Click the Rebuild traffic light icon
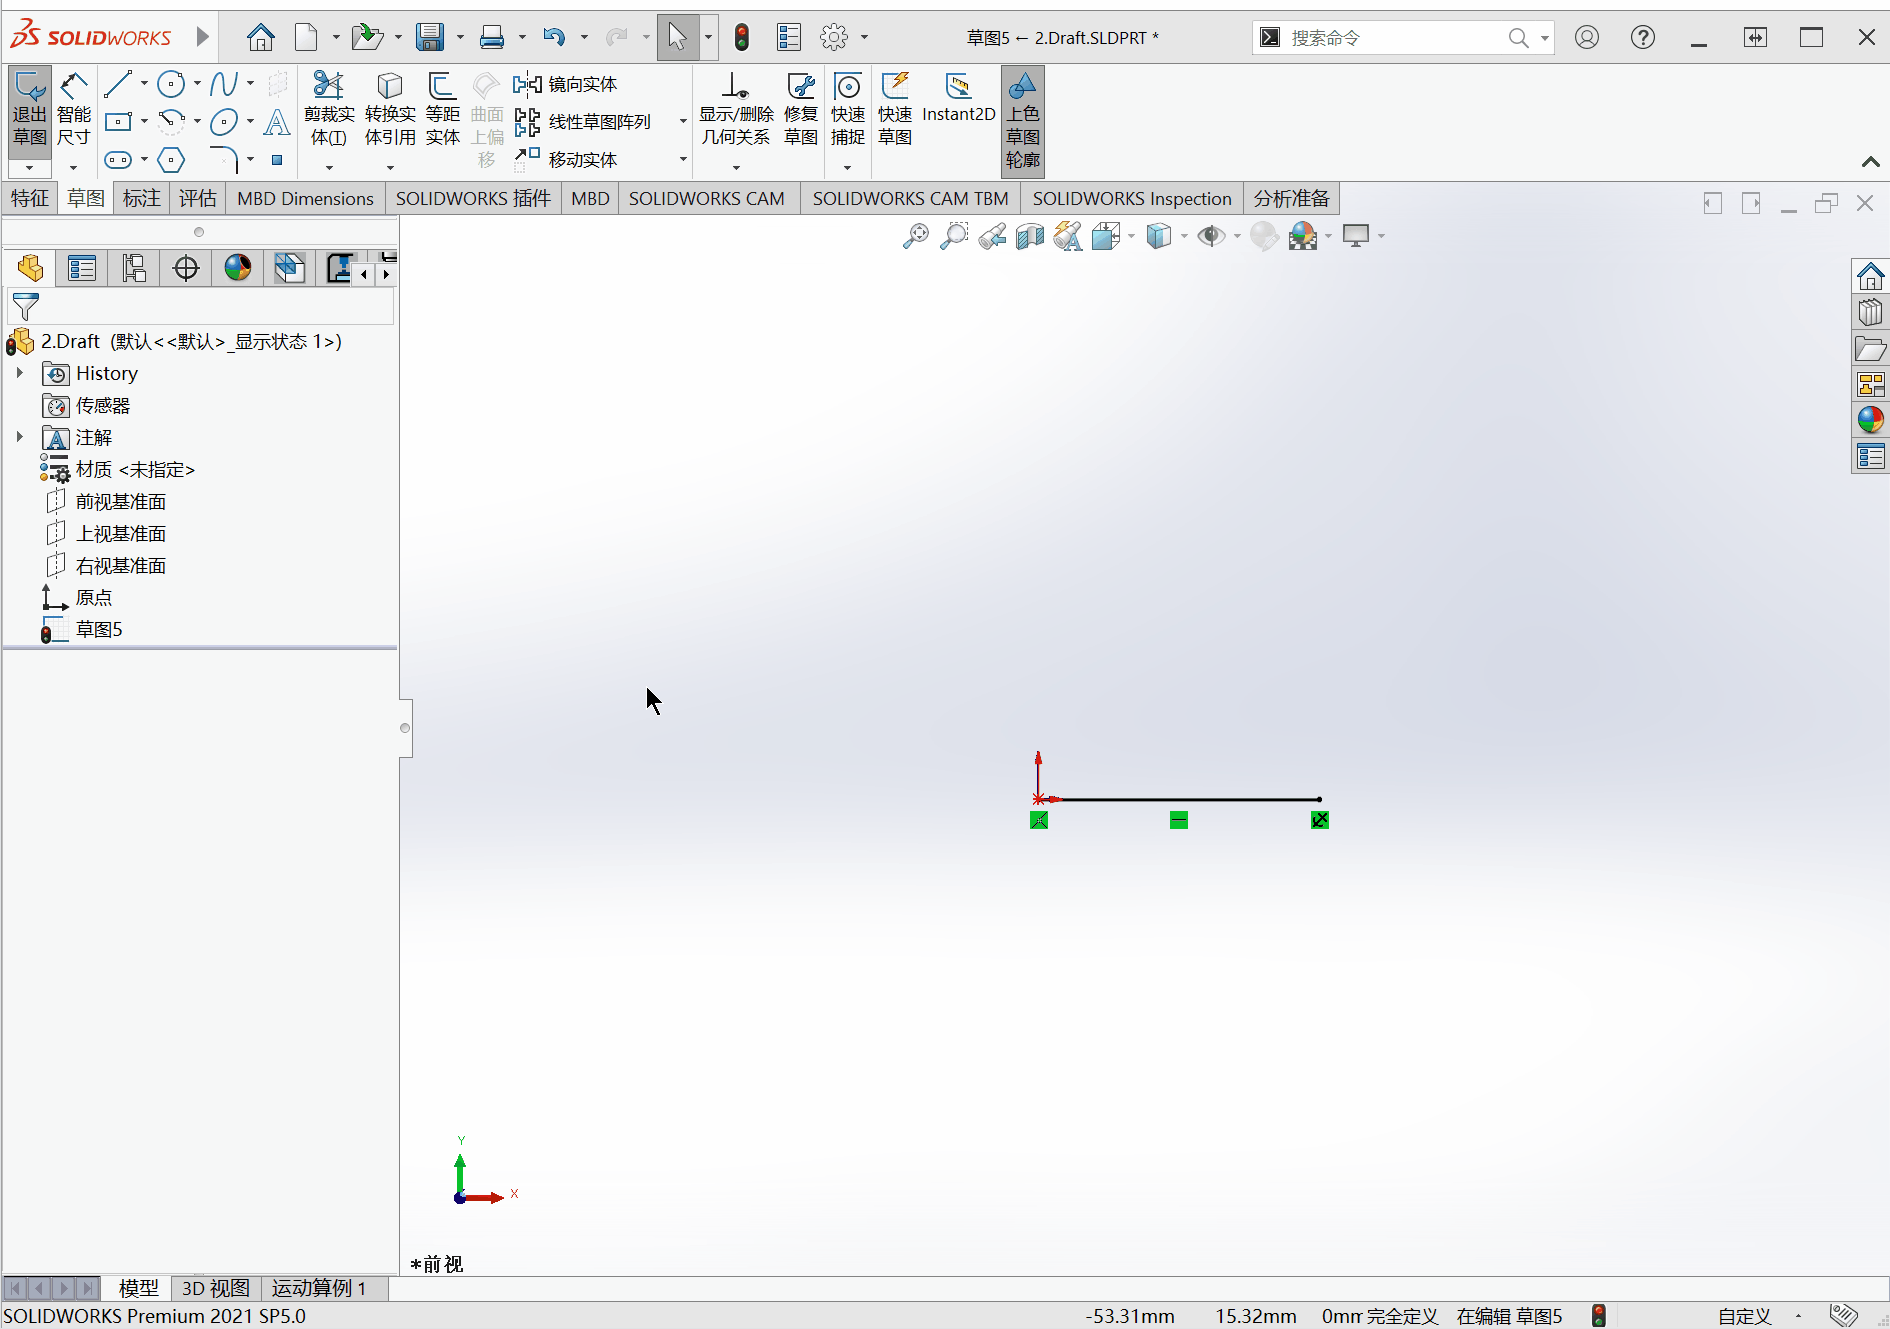Image resolution: width=1890 pixels, height=1329 pixels. click(742, 38)
